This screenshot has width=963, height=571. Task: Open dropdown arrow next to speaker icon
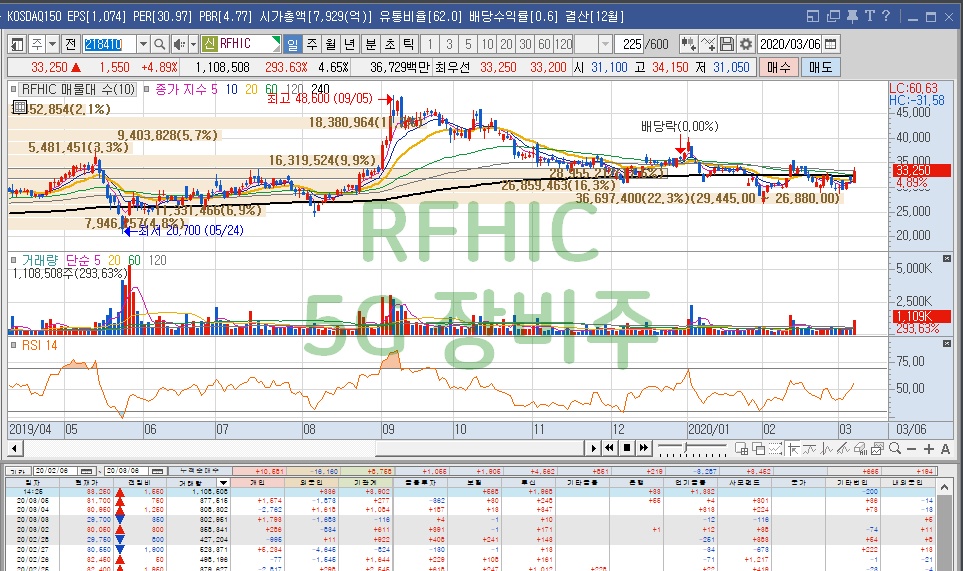(x=193, y=44)
